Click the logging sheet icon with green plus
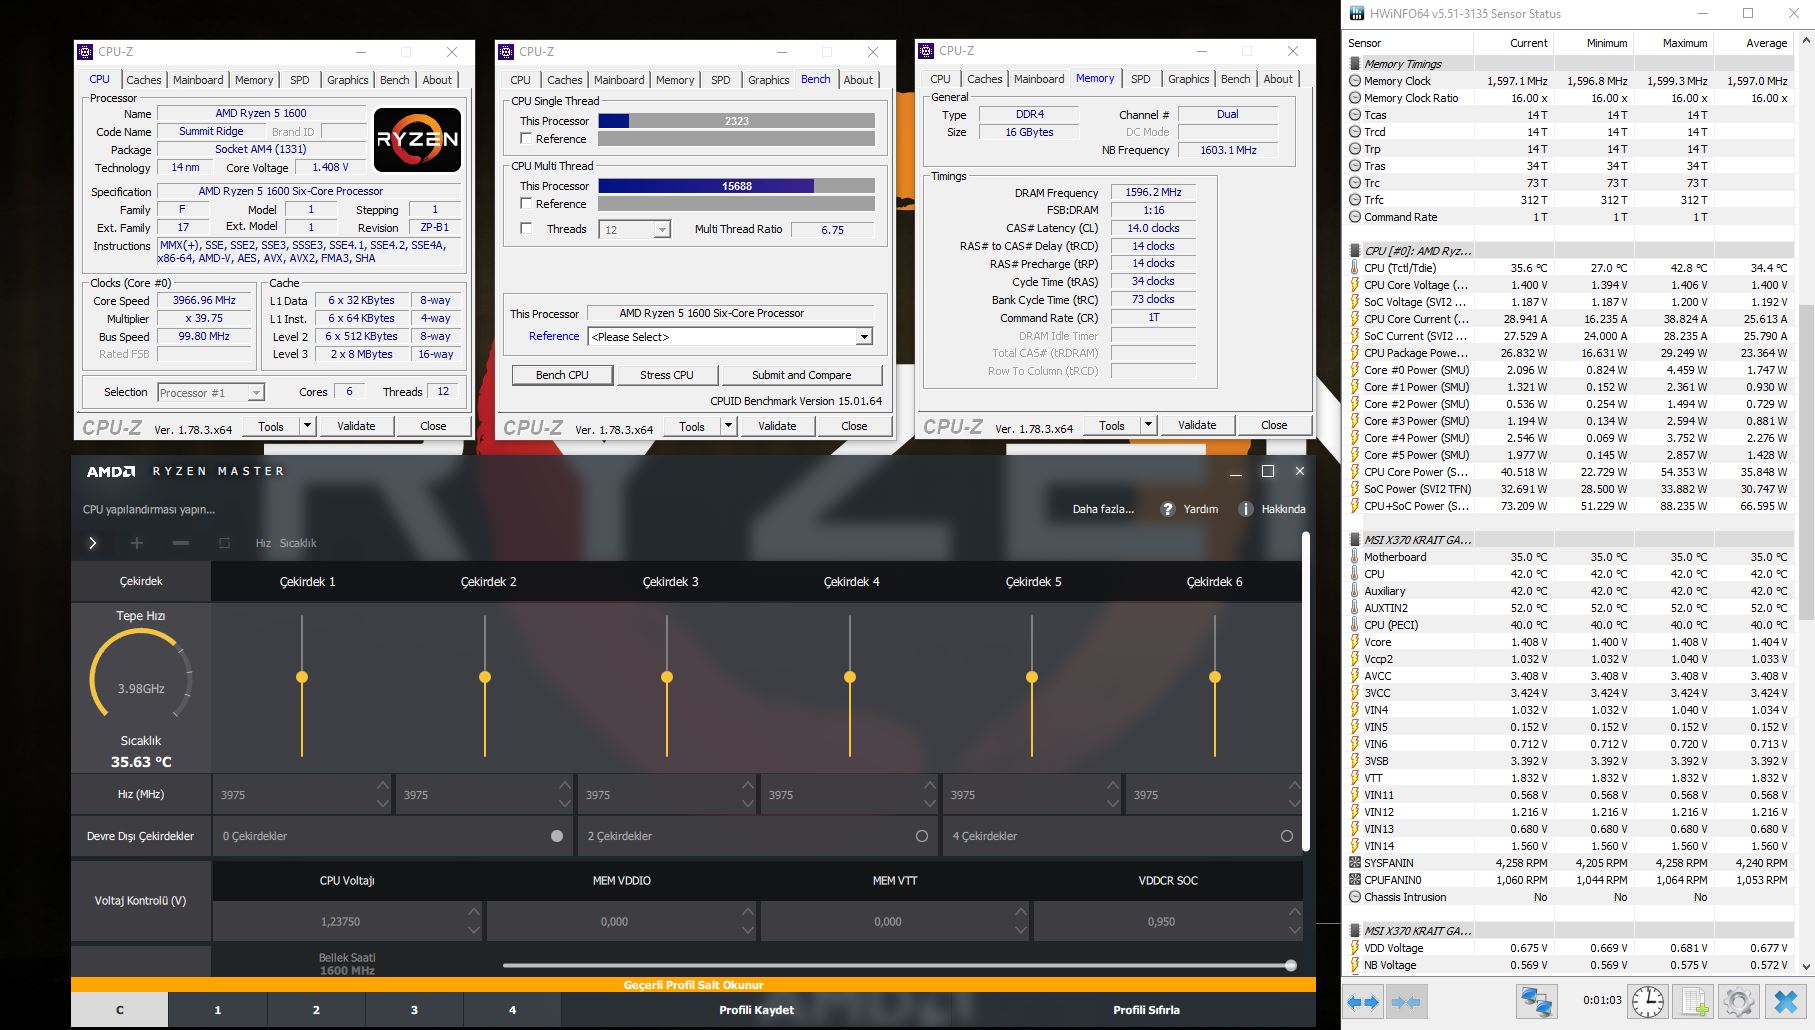The width and height of the screenshot is (1815, 1030). [x=1694, y=1001]
